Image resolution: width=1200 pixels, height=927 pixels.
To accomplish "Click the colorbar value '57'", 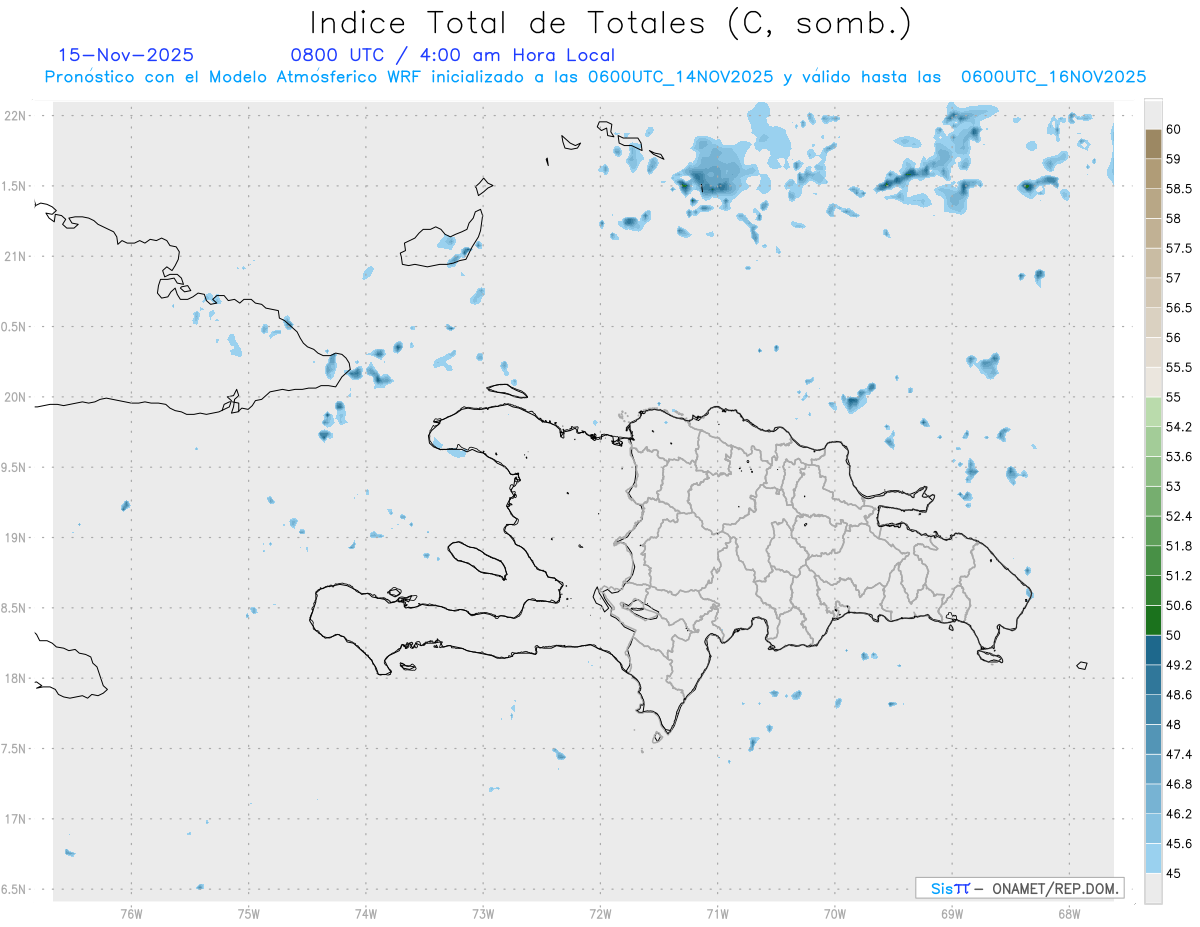I will click(x=1174, y=278).
